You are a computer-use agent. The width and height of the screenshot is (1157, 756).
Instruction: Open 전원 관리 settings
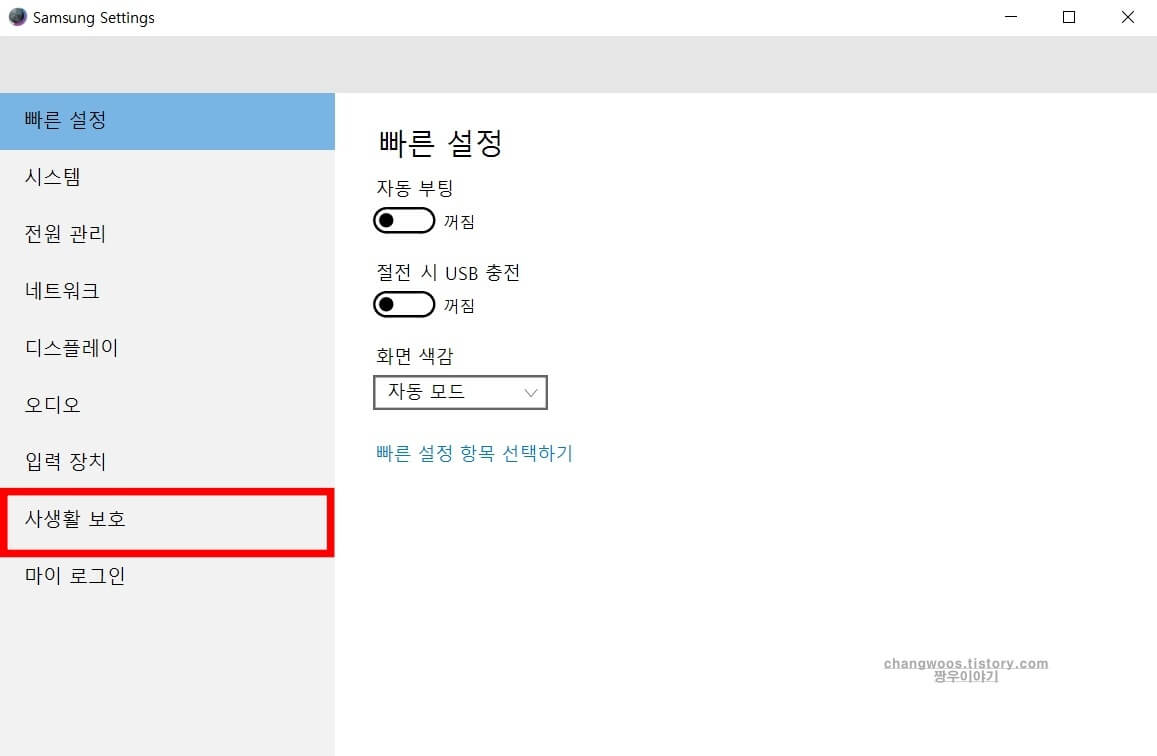(x=167, y=235)
